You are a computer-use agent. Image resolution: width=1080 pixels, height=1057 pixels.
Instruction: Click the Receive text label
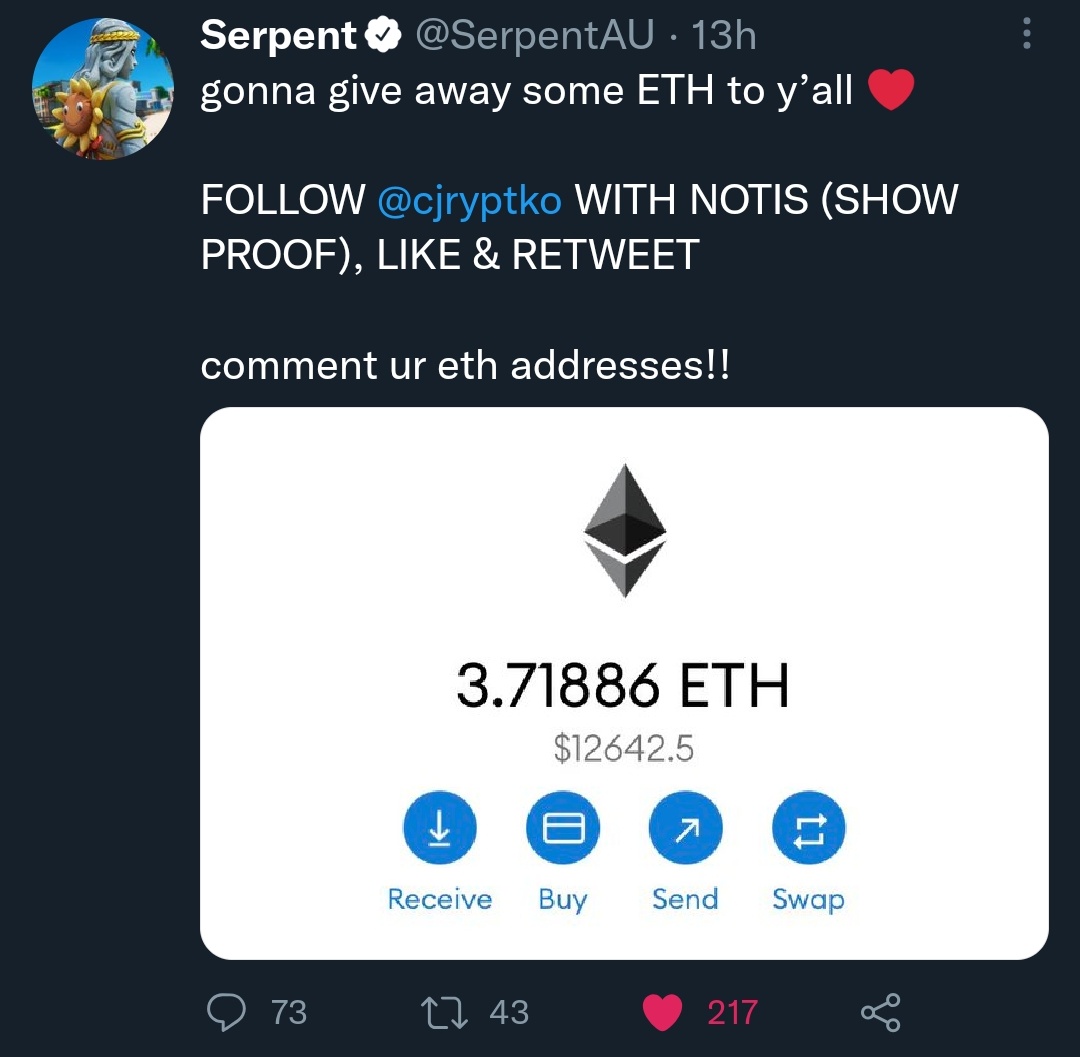[x=440, y=899]
